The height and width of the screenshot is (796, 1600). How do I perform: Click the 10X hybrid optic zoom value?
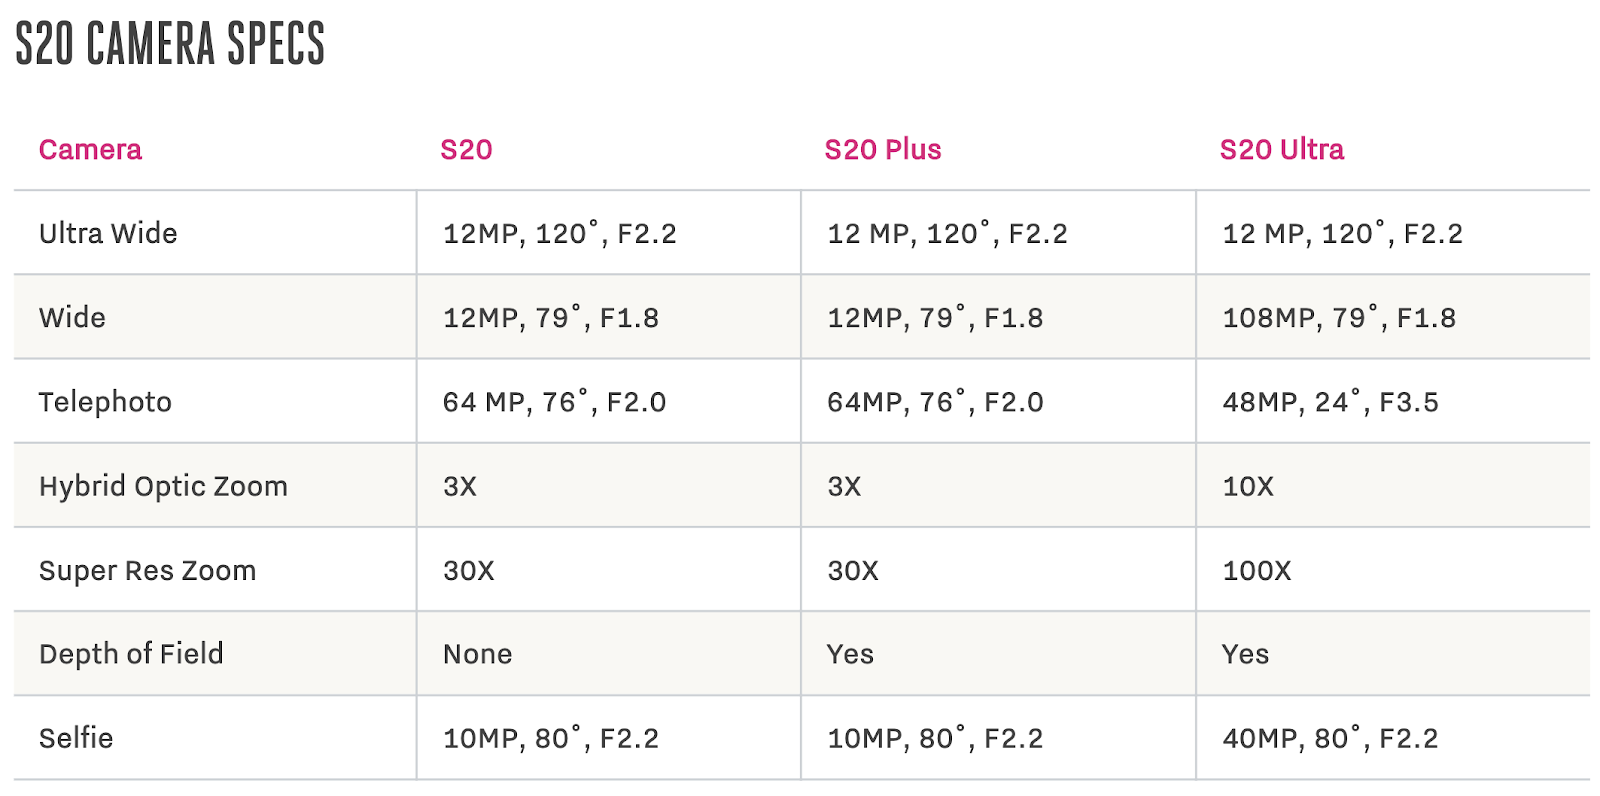(1248, 487)
